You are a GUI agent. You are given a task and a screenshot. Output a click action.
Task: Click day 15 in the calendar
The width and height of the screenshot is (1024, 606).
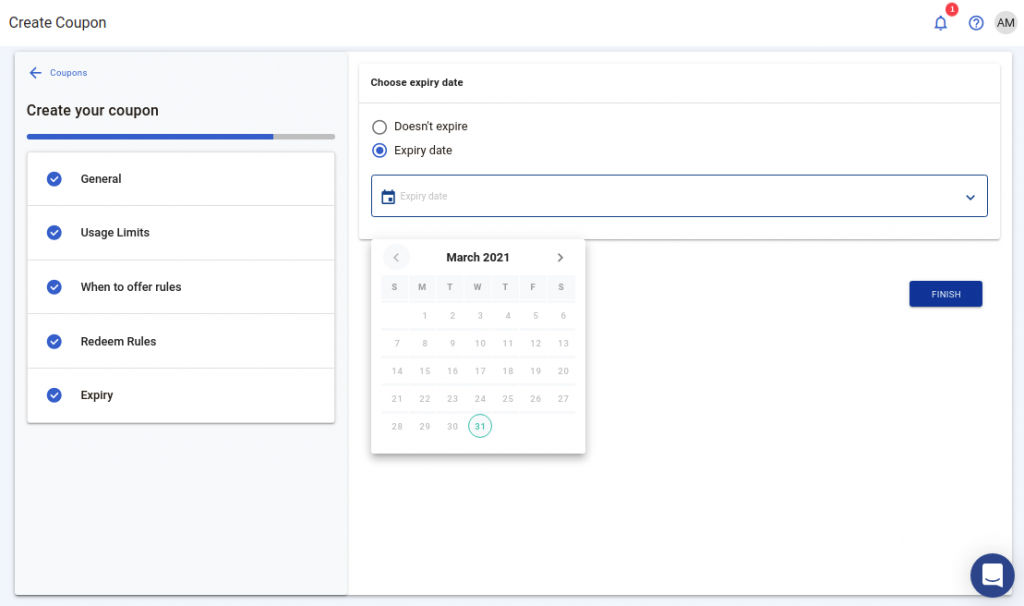click(424, 371)
